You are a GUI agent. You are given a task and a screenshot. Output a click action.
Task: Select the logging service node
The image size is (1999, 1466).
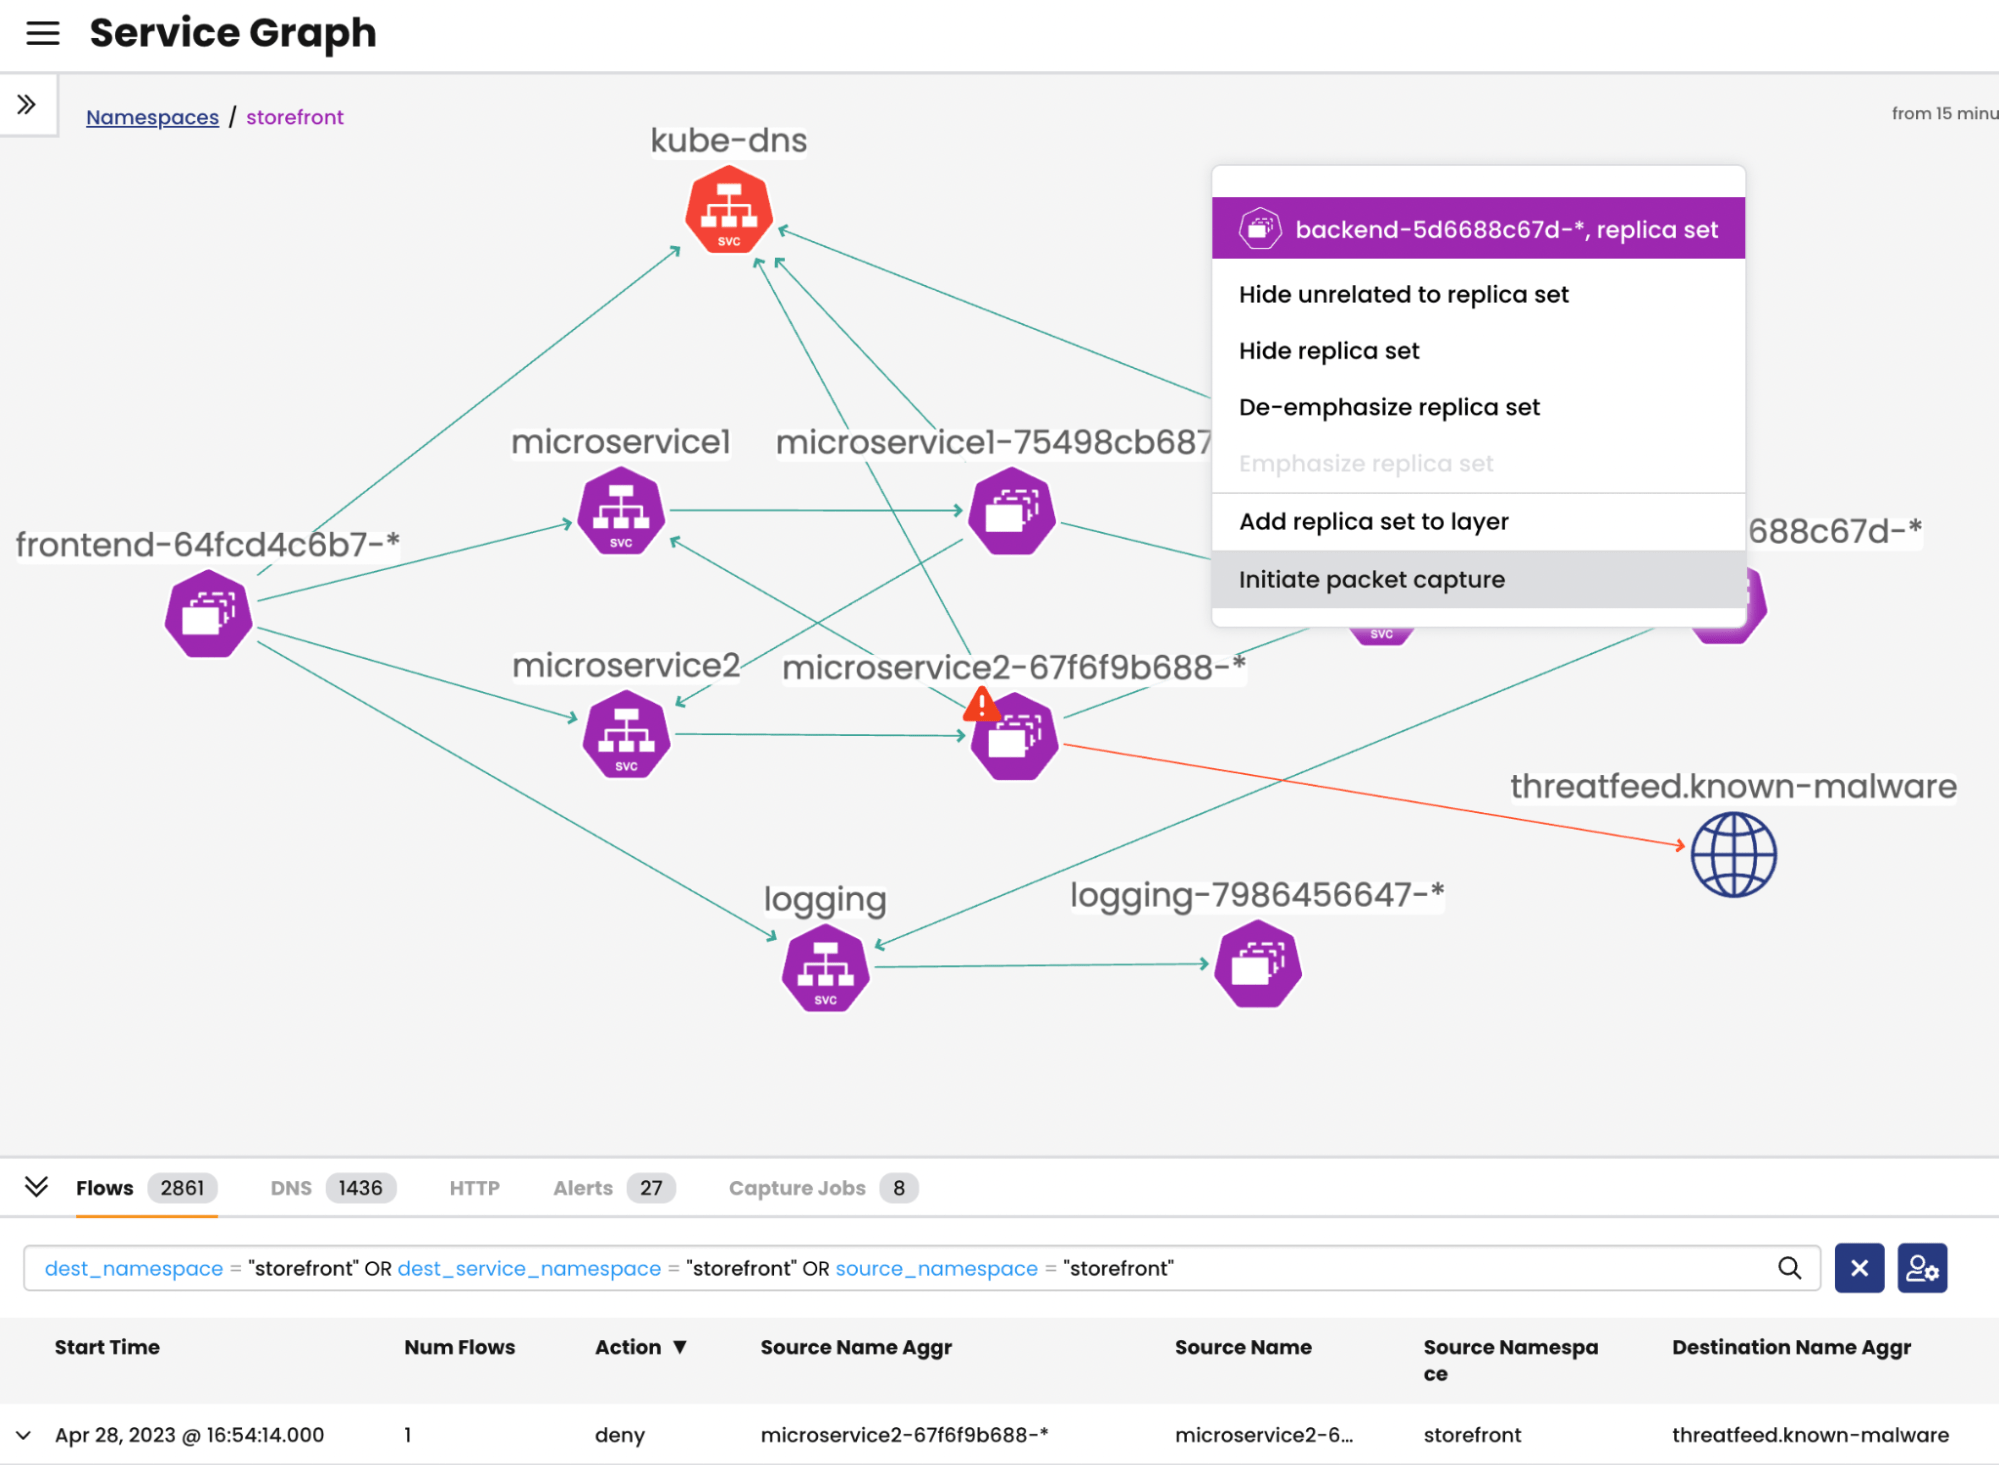[x=825, y=968]
